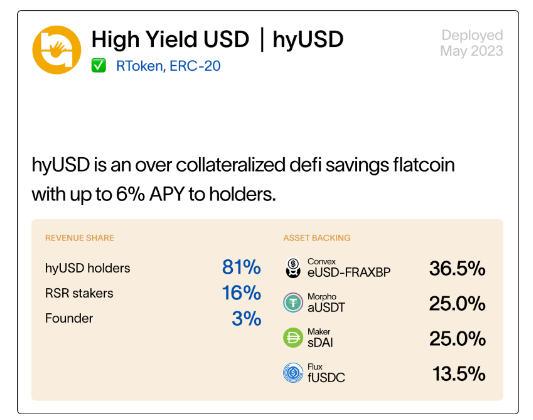533x420 pixels.
Task: Click the Deployed May 2023 label
Action: click(472, 43)
